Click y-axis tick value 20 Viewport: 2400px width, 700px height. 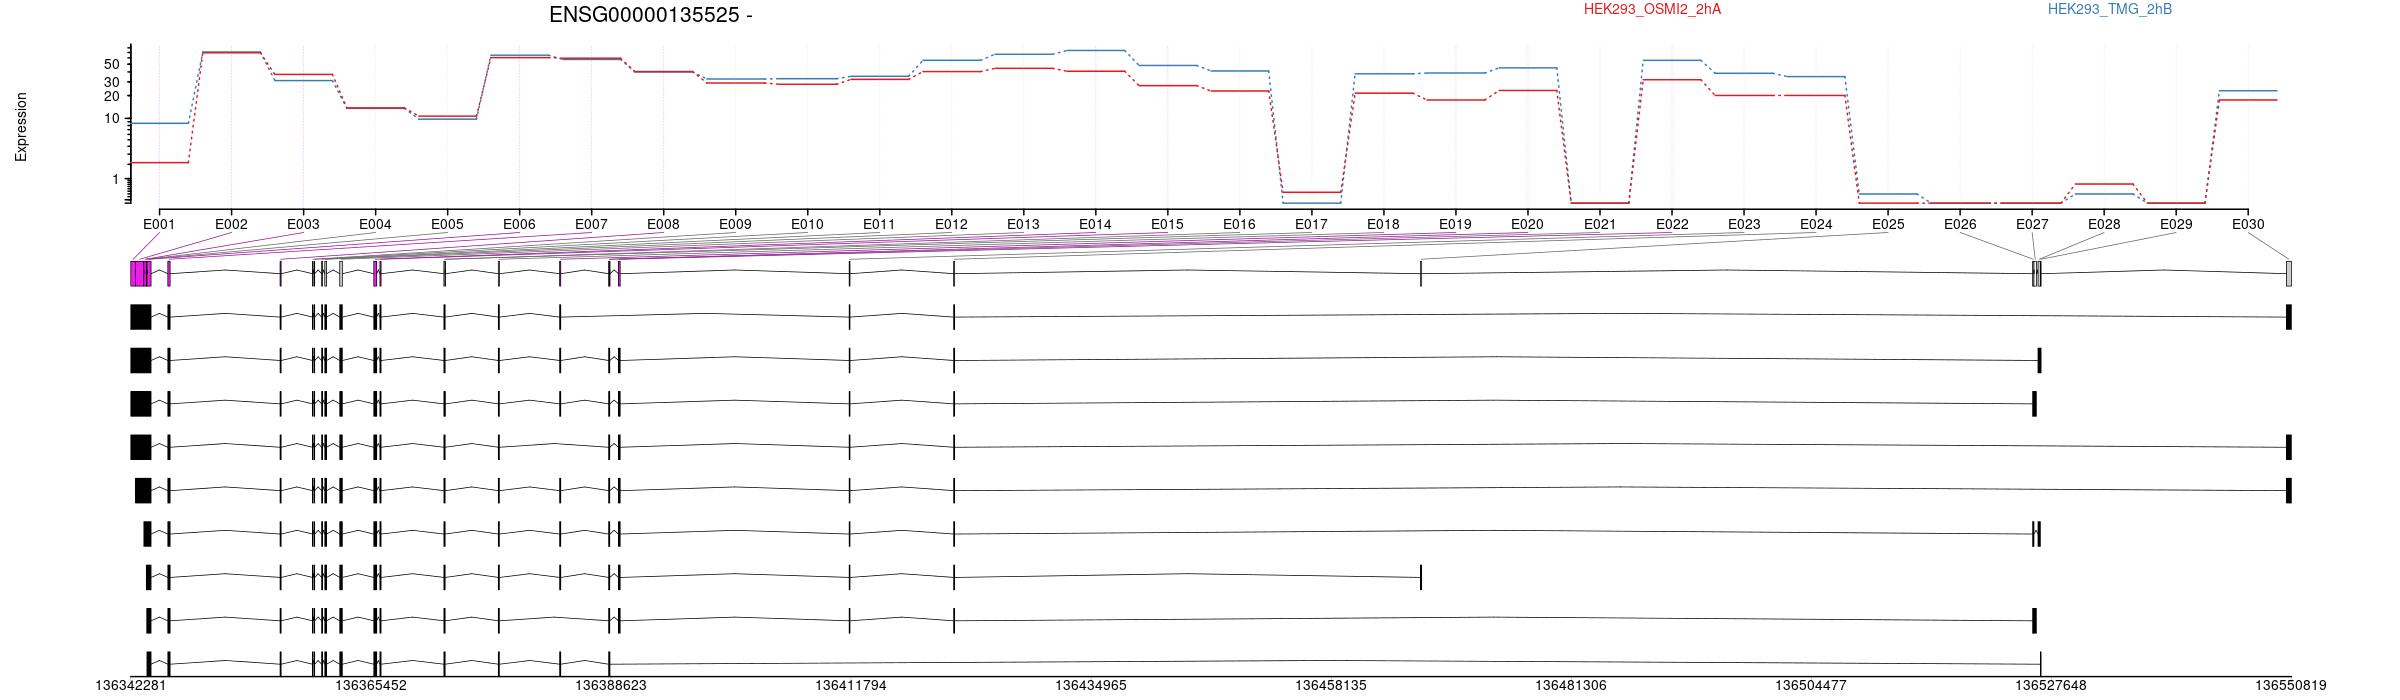tap(113, 96)
